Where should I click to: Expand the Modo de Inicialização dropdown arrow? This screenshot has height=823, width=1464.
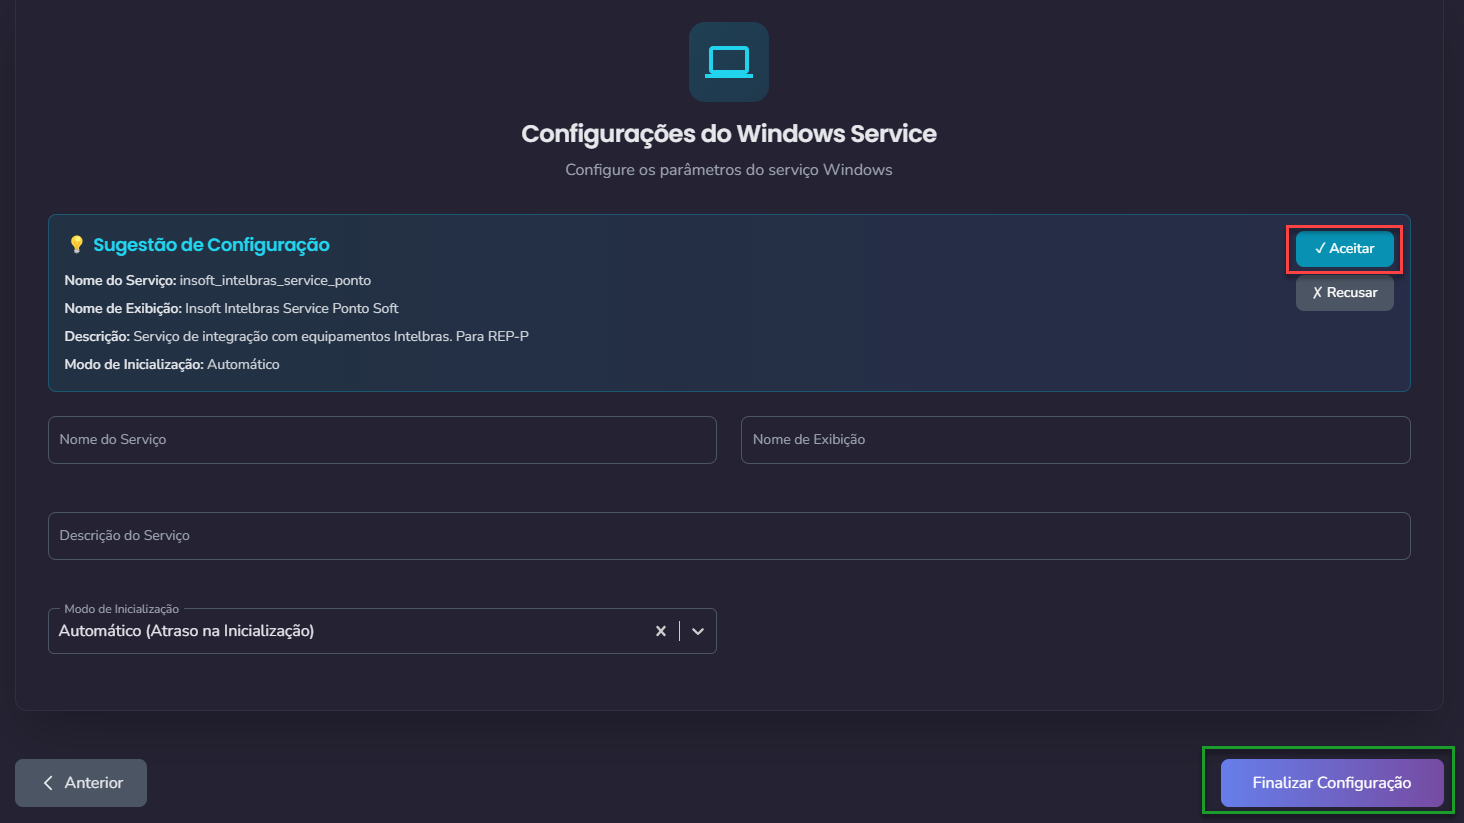click(x=698, y=631)
